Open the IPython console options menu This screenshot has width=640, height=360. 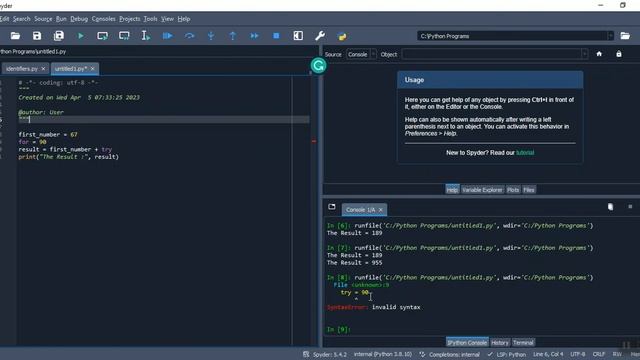pyautogui.click(x=630, y=207)
